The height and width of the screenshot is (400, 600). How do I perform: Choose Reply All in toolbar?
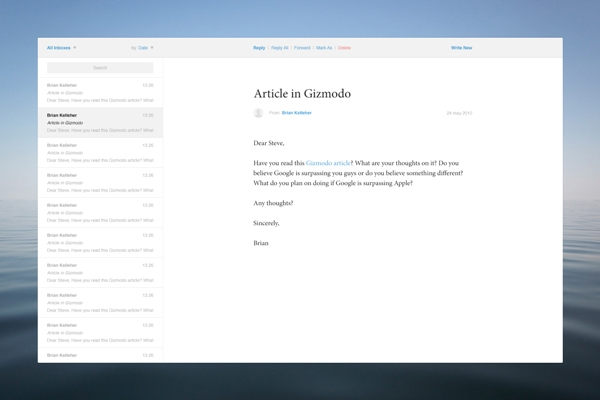point(279,48)
